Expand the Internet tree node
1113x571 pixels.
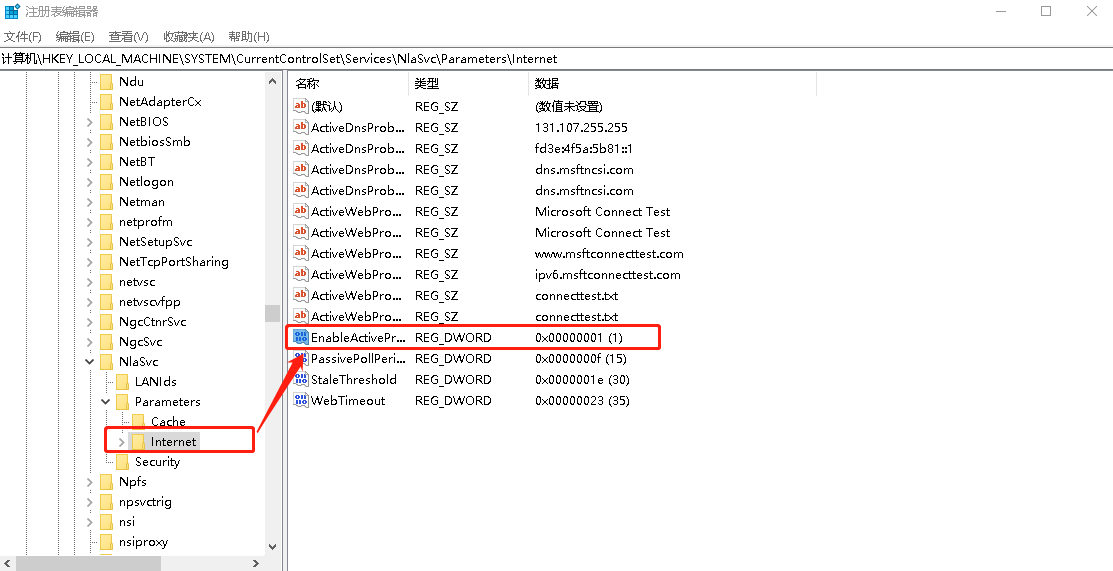[121, 442]
